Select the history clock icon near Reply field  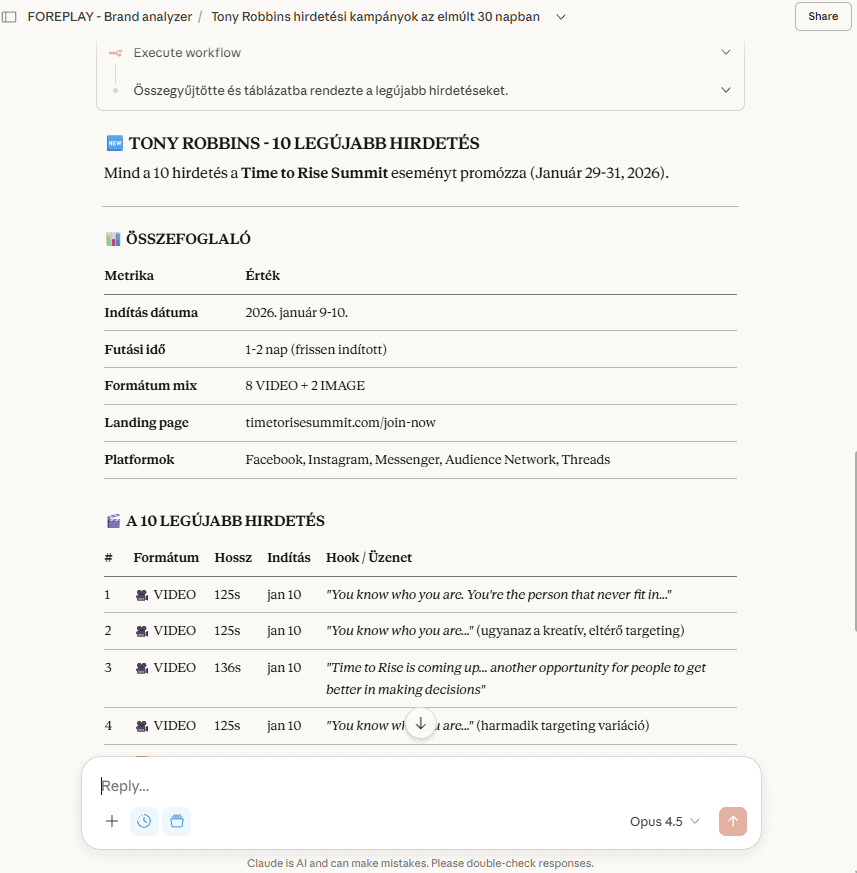click(144, 821)
